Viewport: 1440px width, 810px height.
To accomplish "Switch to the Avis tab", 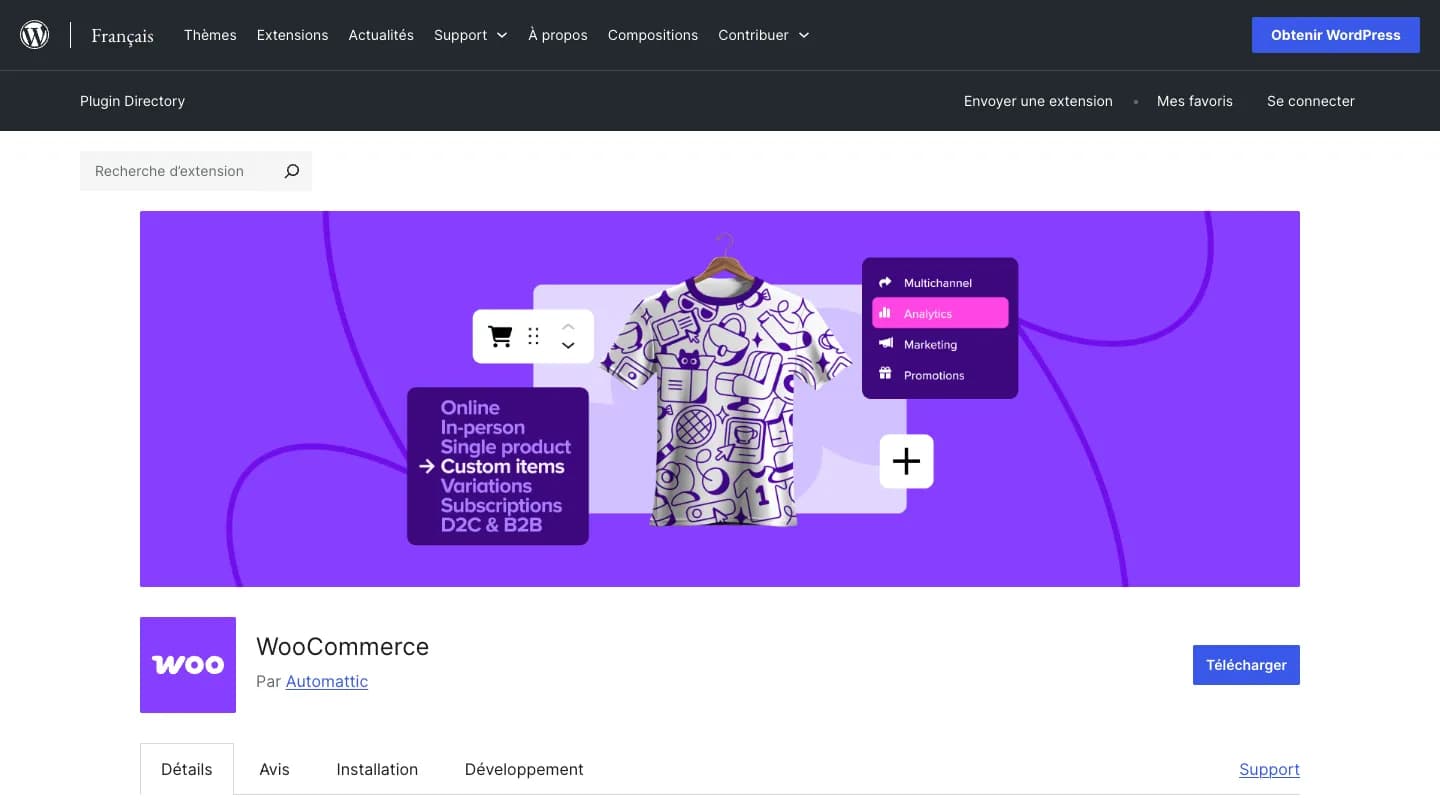I will point(274,769).
